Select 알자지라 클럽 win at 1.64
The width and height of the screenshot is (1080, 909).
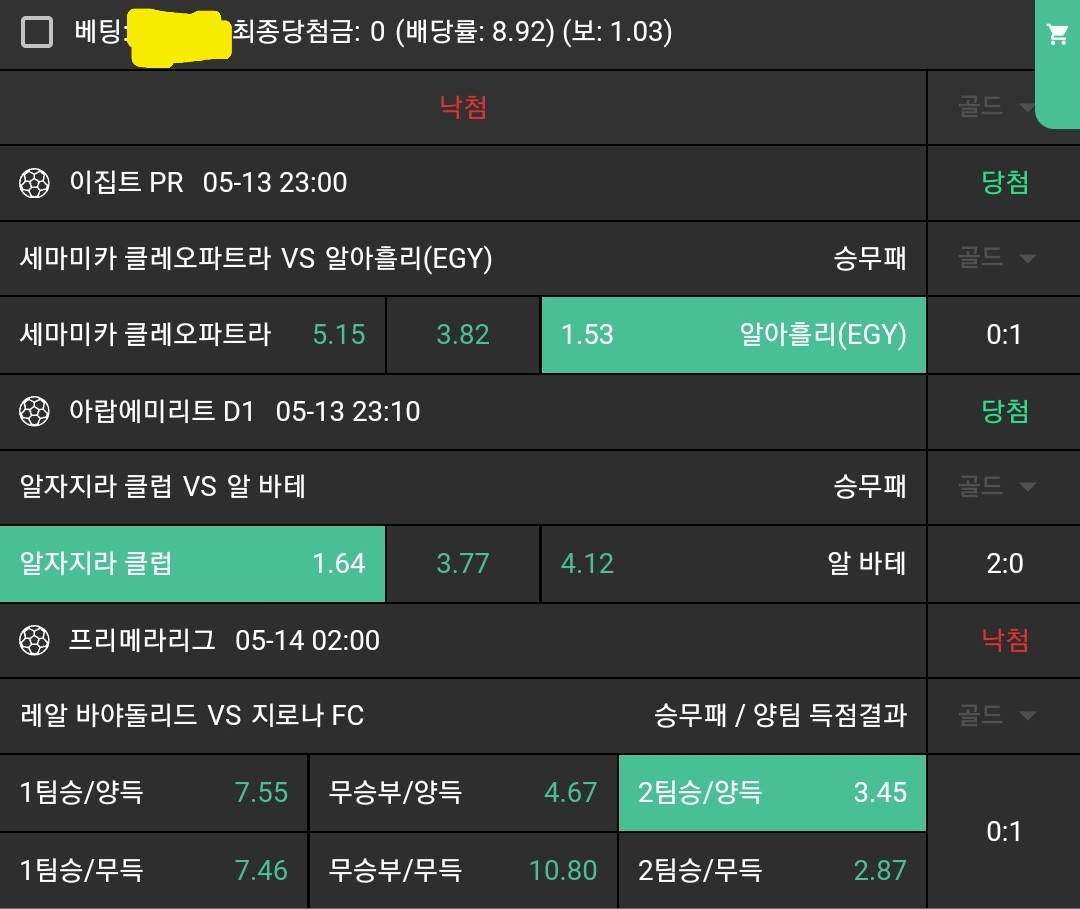click(x=192, y=563)
